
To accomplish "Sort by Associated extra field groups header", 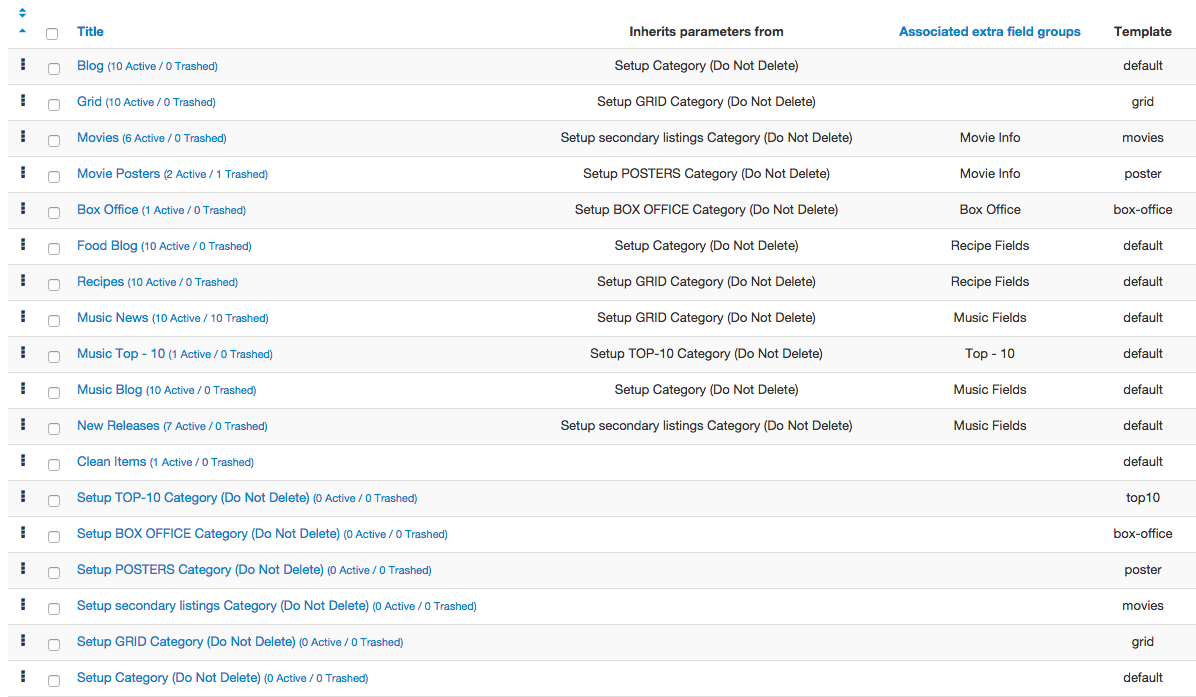I will (x=989, y=31).
